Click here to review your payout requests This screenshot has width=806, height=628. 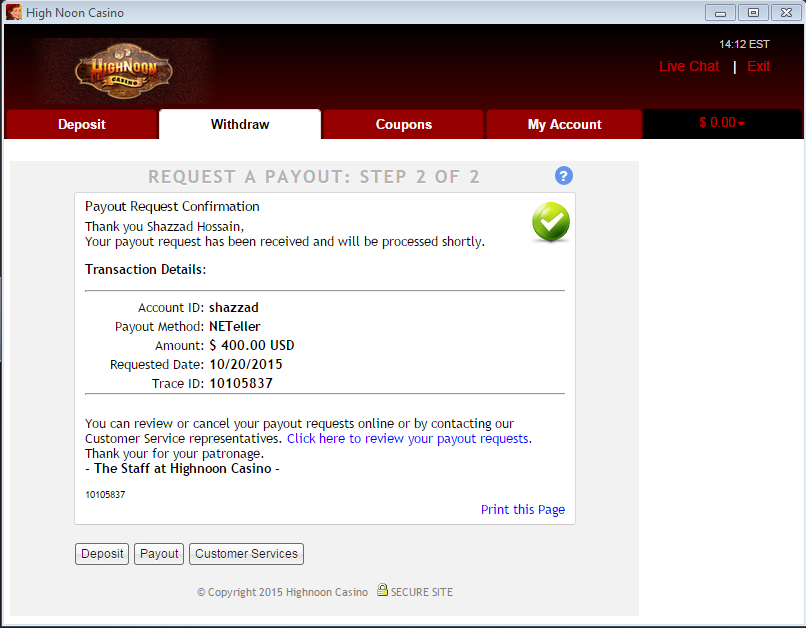[x=409, y=438]
